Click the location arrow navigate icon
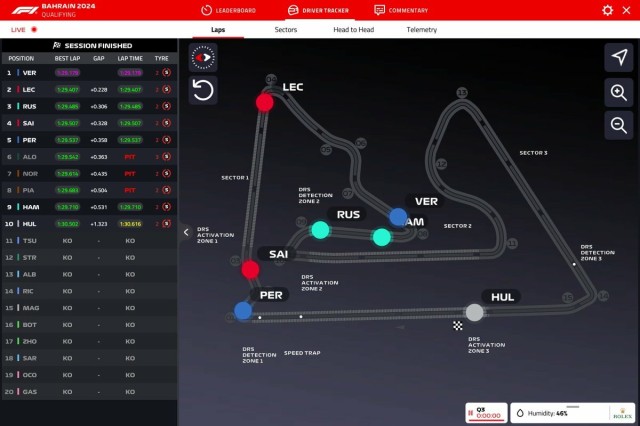 coord(619,58)
